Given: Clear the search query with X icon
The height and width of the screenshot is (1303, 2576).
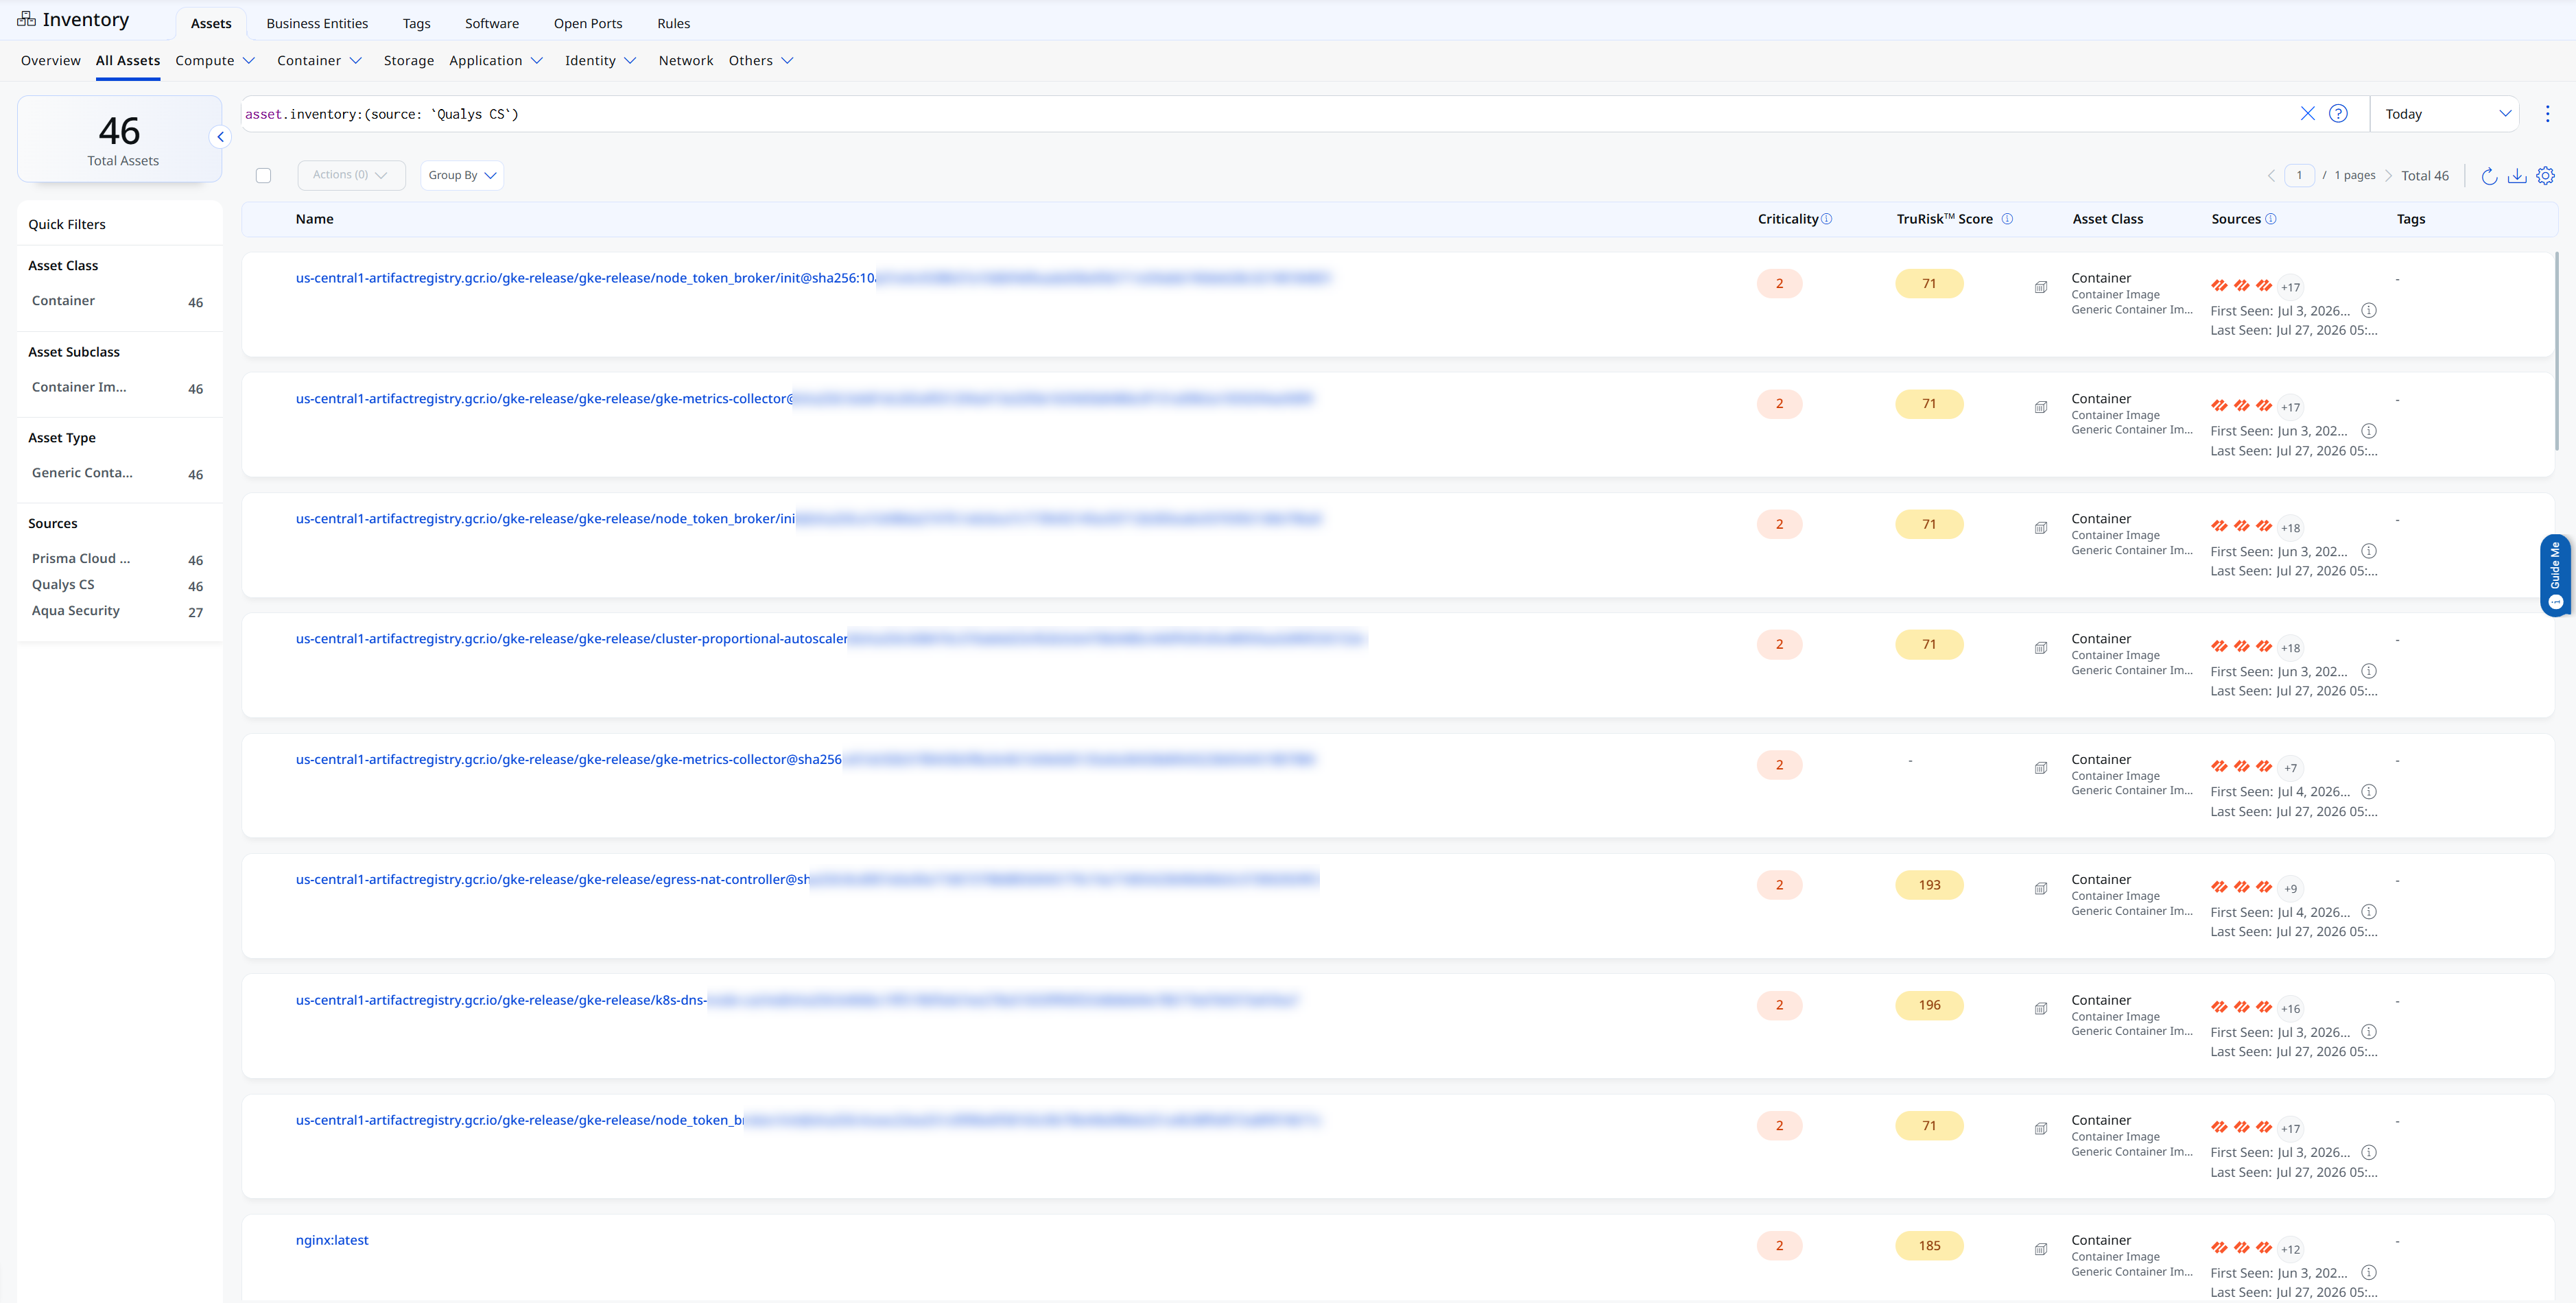Looking at the screenshot, I should 2307,114.
